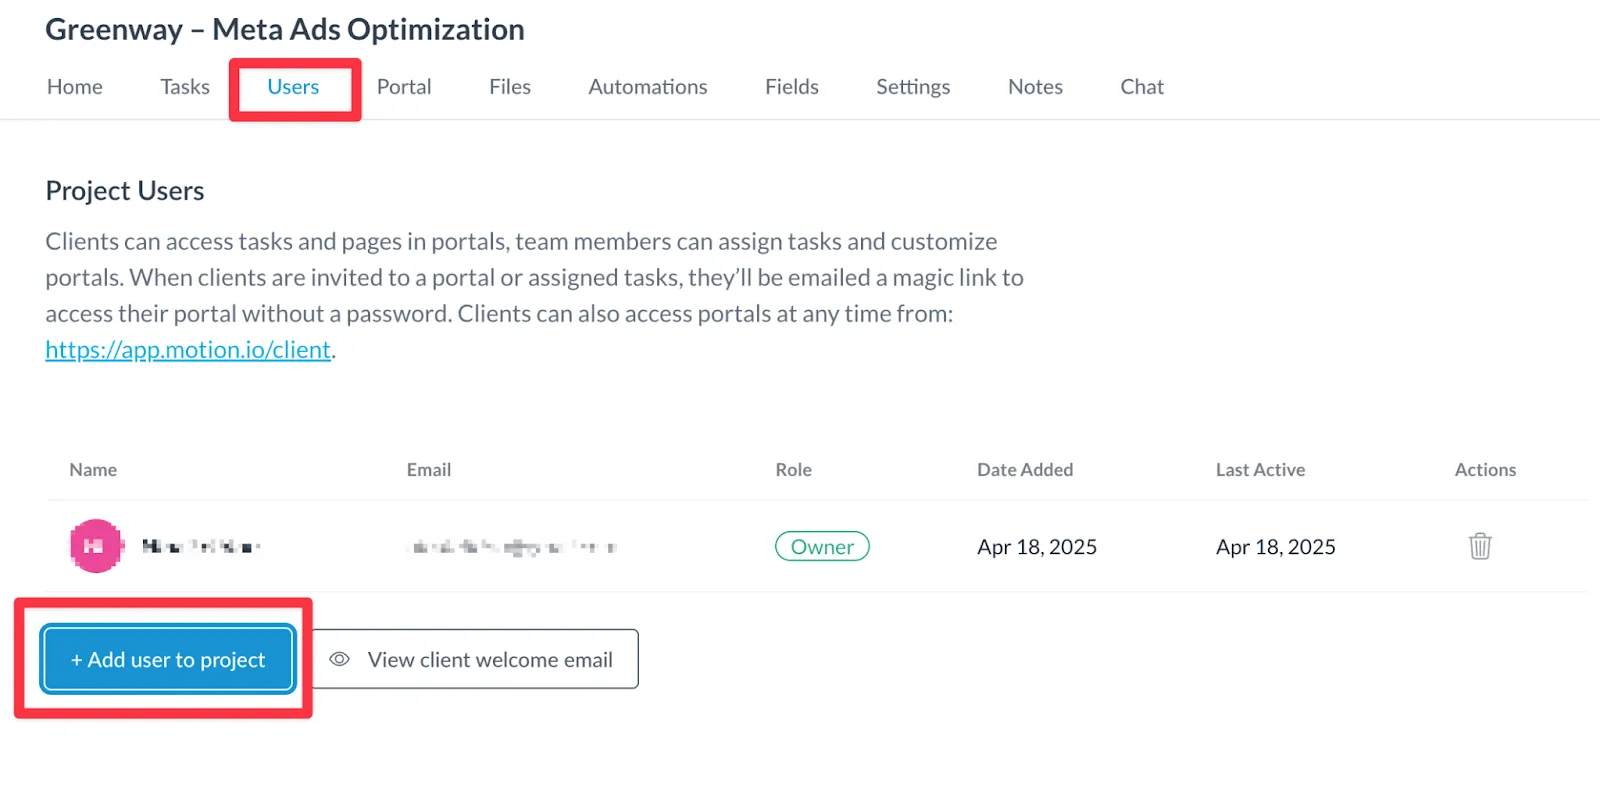Click the Date Added column header
The image size is (1600, 812).
pos(1025,470)
